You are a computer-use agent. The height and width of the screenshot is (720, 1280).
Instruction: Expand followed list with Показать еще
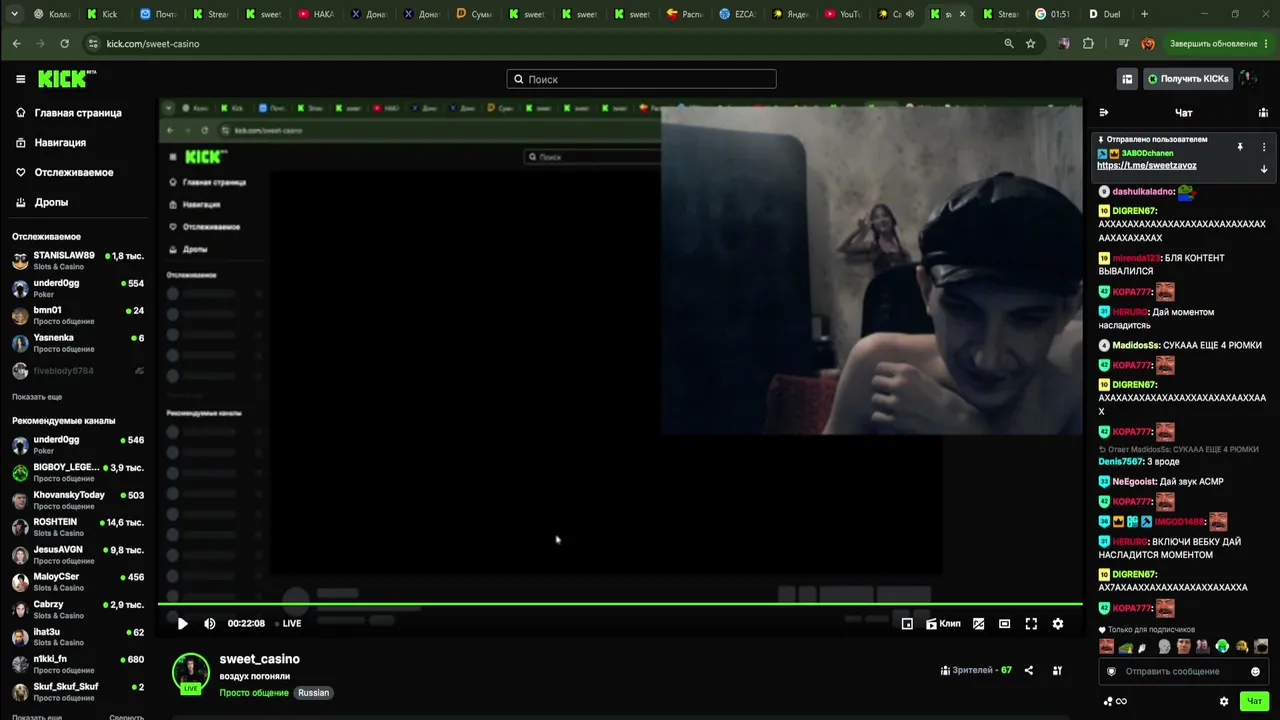coord(37,397)
